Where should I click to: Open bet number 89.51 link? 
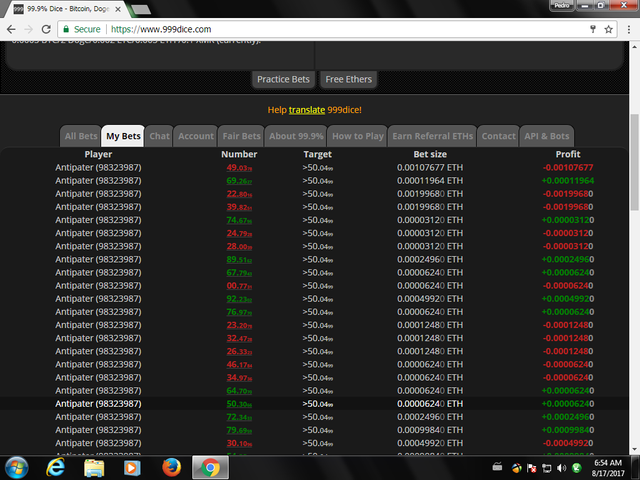pyautogui.click(x=239, y=260)
